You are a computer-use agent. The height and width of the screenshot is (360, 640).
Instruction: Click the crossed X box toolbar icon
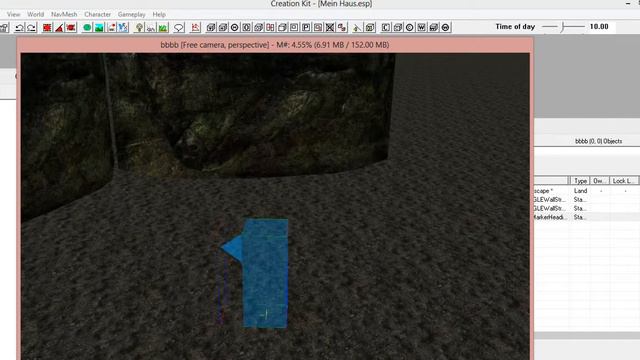[330, 28]
